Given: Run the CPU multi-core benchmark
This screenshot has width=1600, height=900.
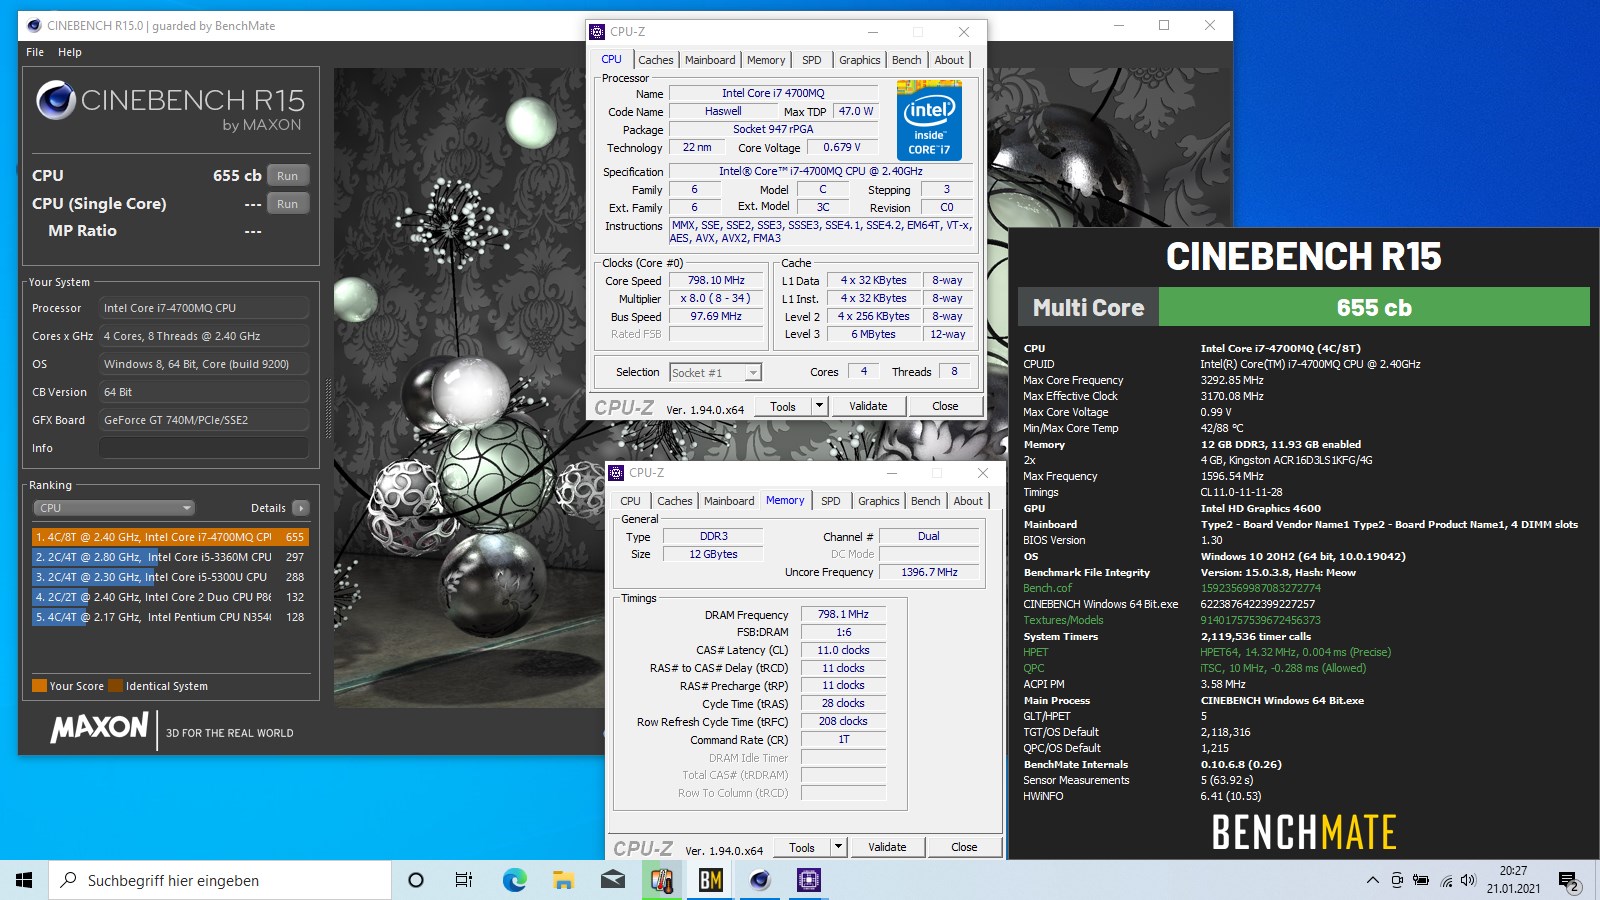Looking at the screenshot, I should tap(288, 176).
